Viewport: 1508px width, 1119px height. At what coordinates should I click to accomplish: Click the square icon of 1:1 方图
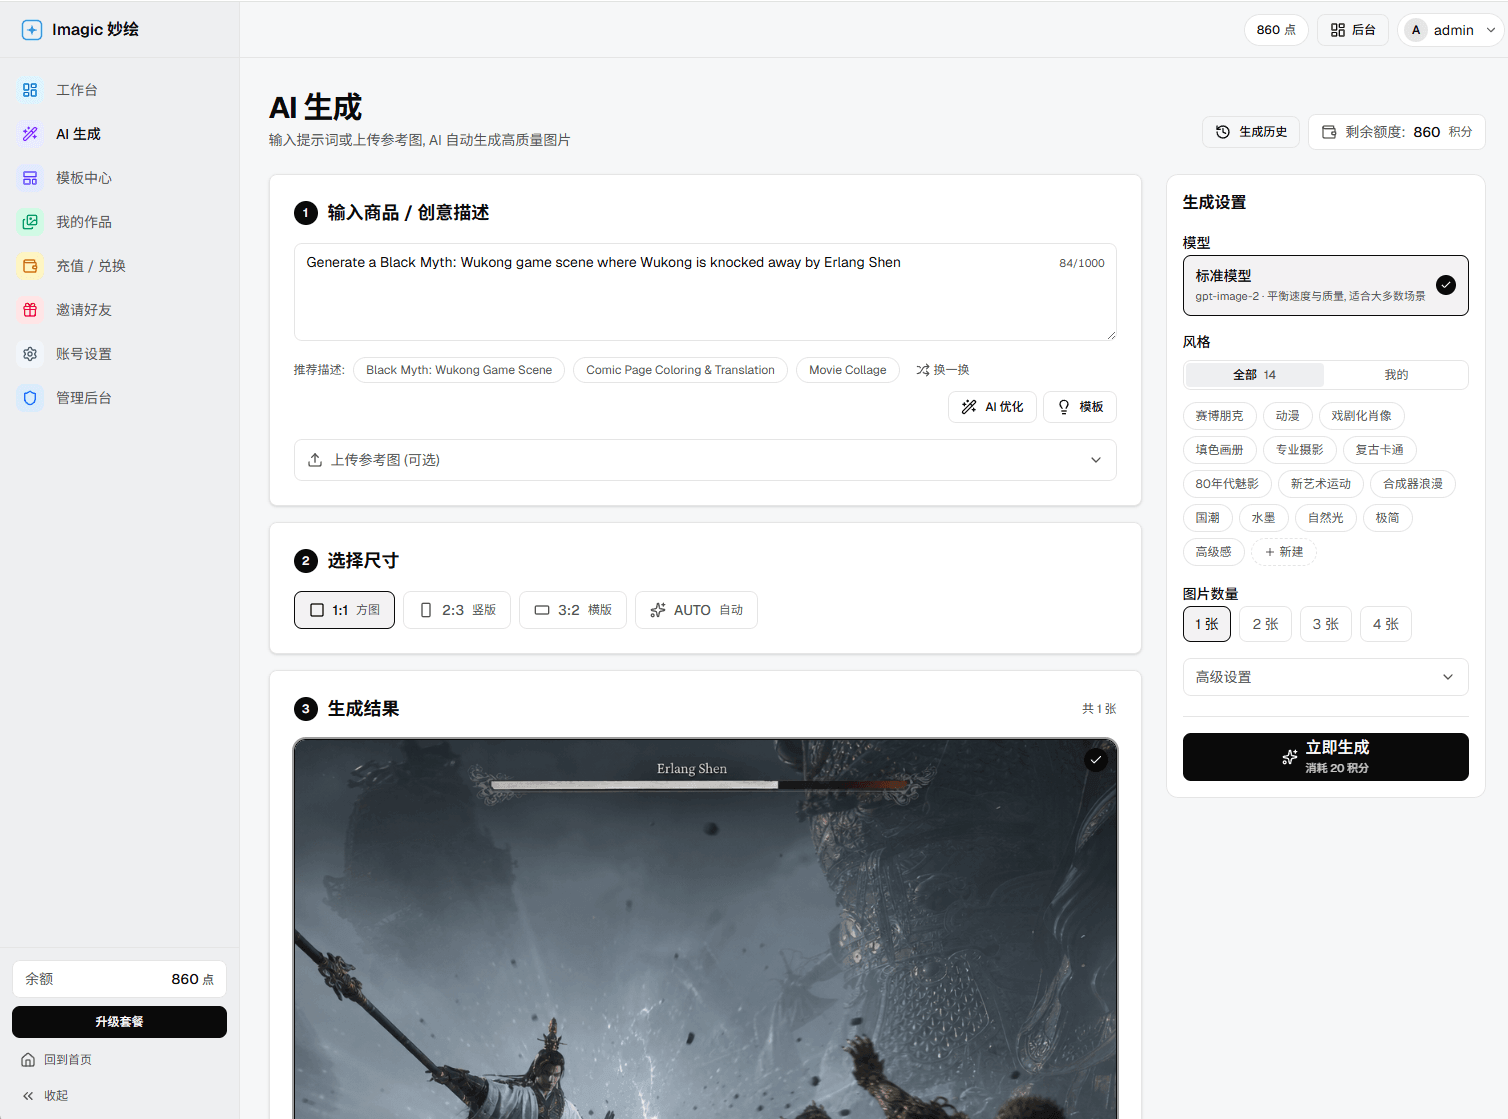coord(317,610)
